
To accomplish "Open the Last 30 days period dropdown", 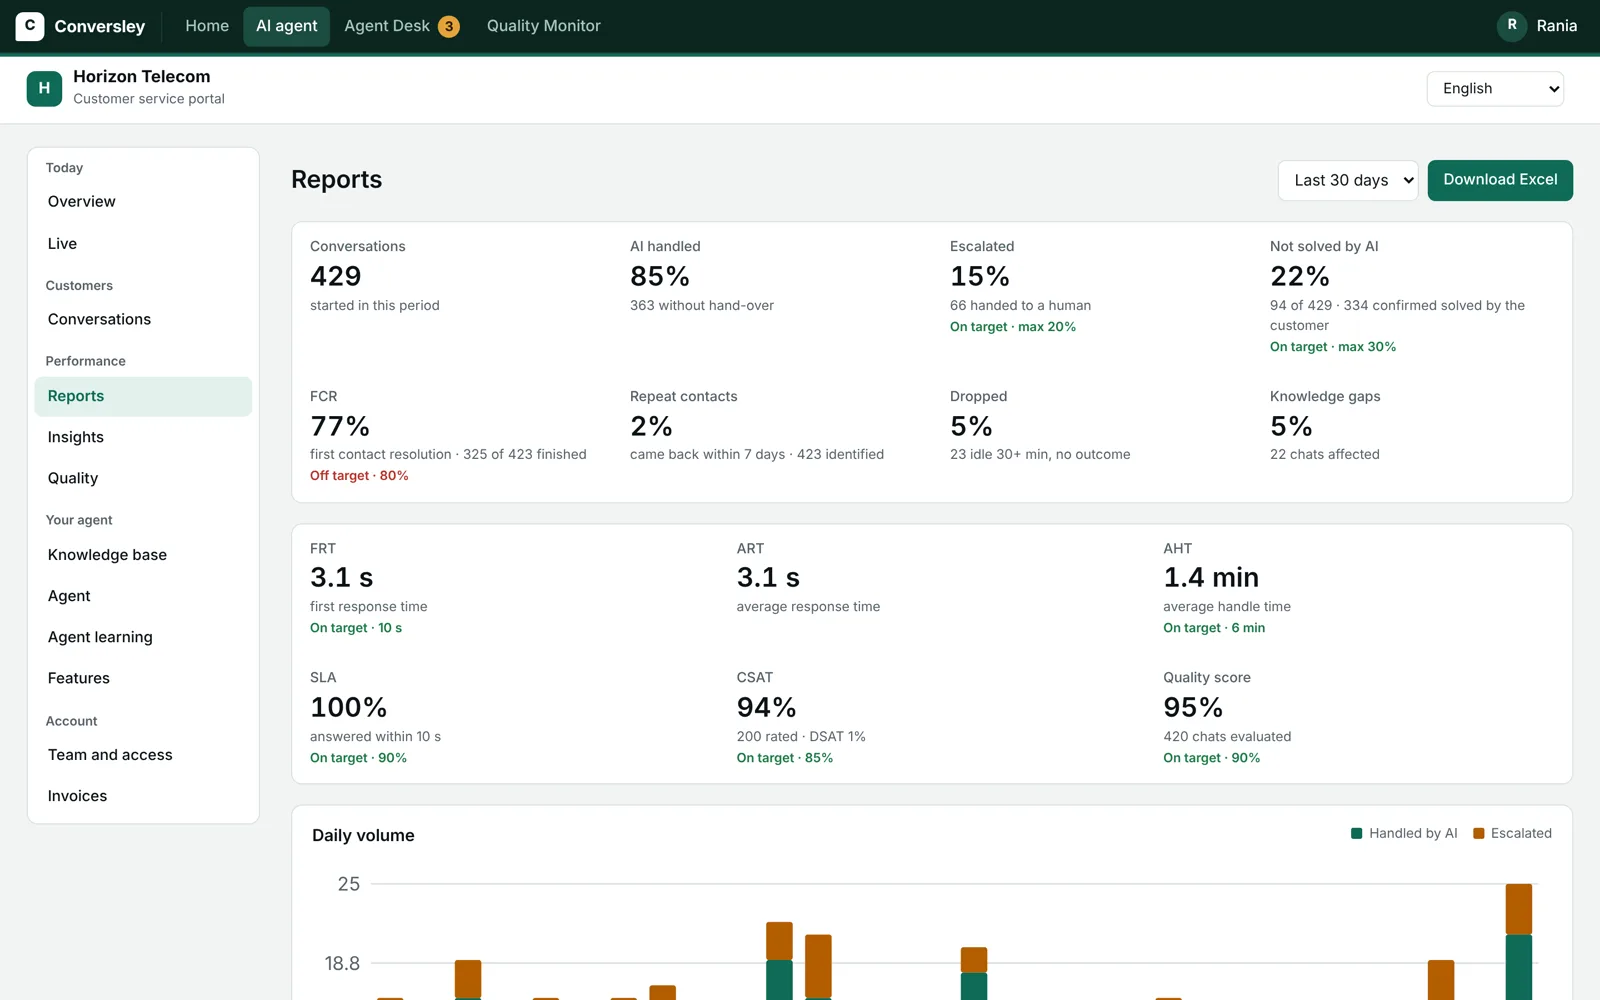I will (x=1348, y=180).
